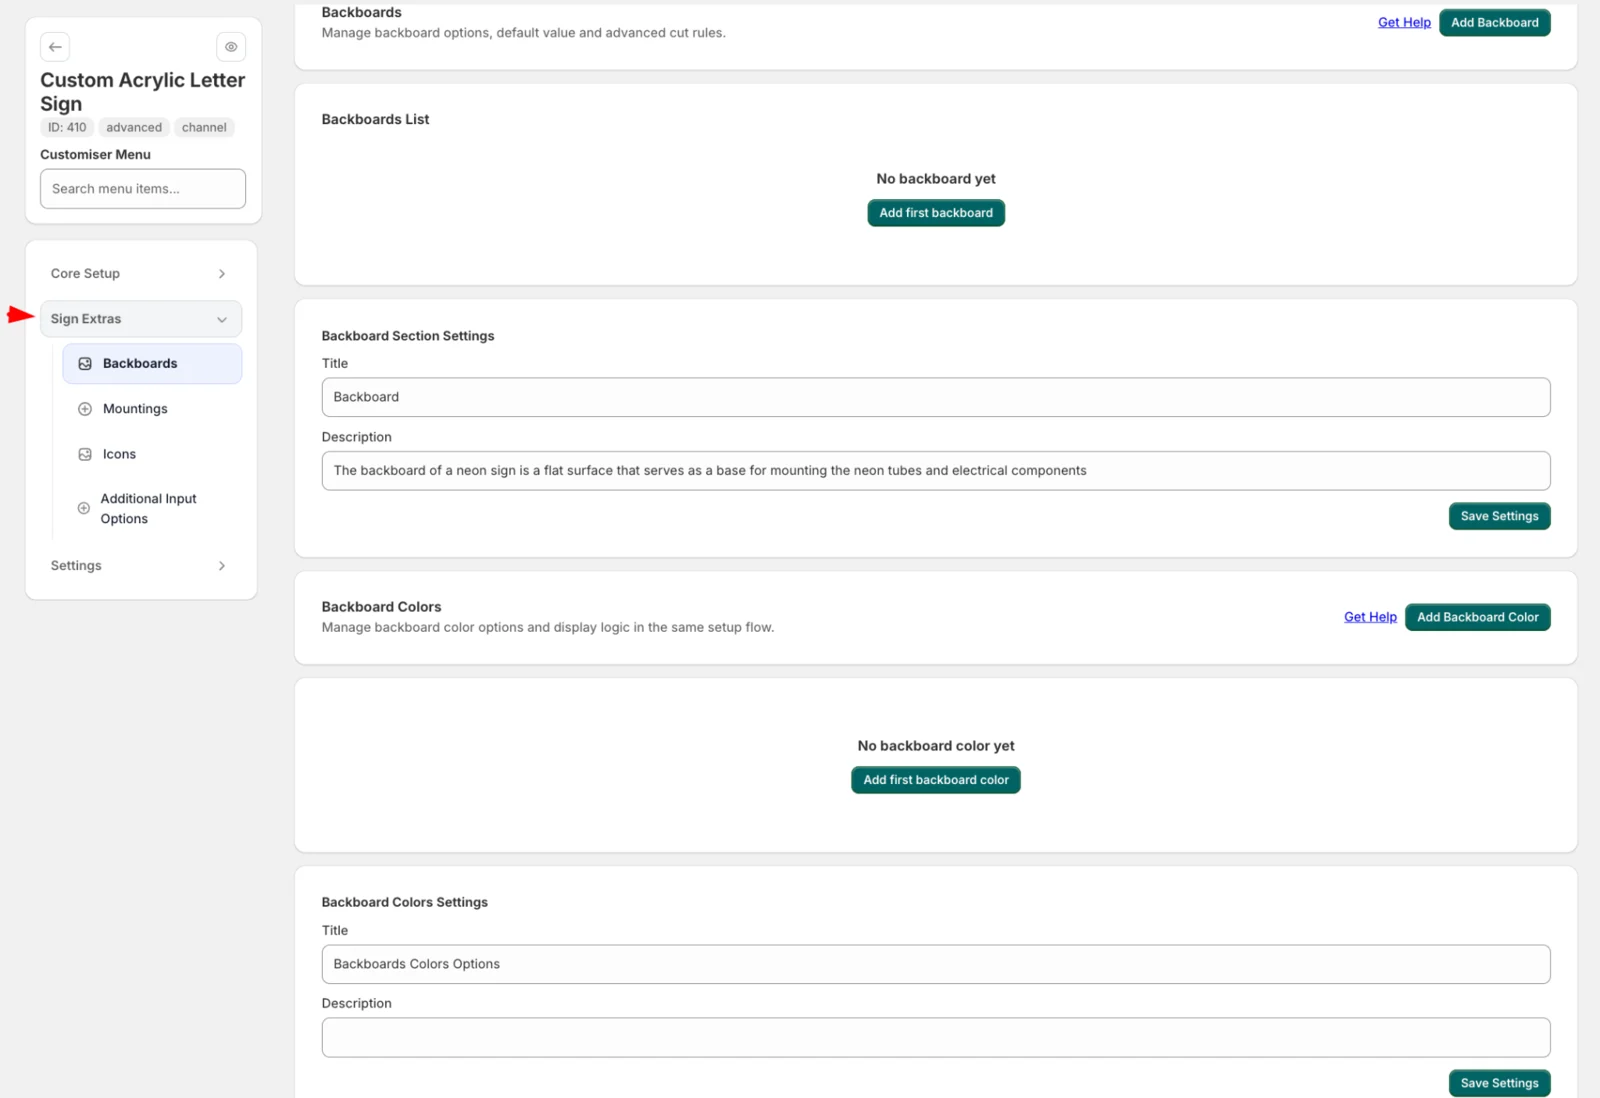Click Add first backboard color button
The height and width of the screenshot is (1098, 1600).
(x=936, y=780)
